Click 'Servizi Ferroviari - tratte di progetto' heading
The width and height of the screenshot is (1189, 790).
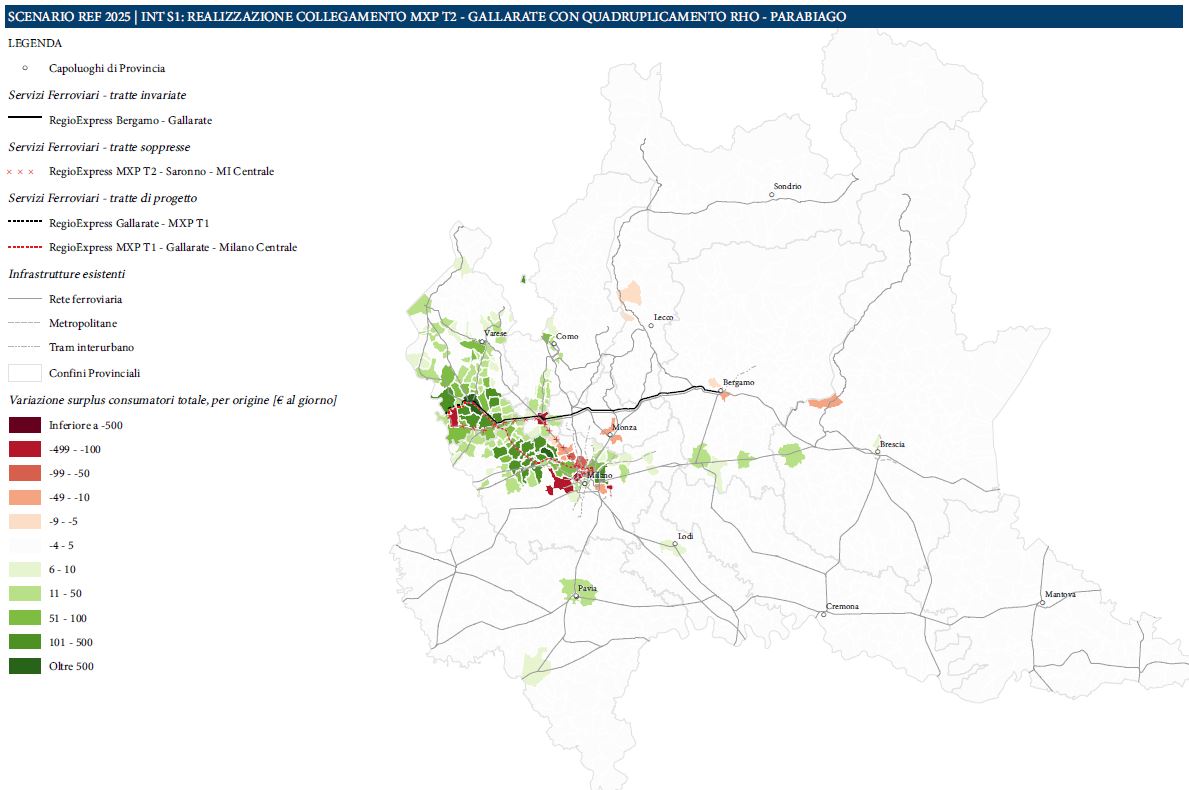click(102, 198)
